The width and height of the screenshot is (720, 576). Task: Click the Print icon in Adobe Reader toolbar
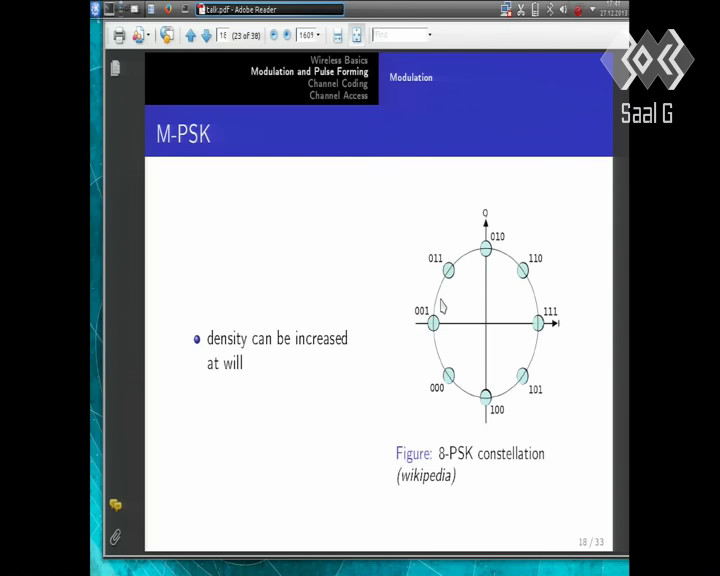[x=119, y=35]
